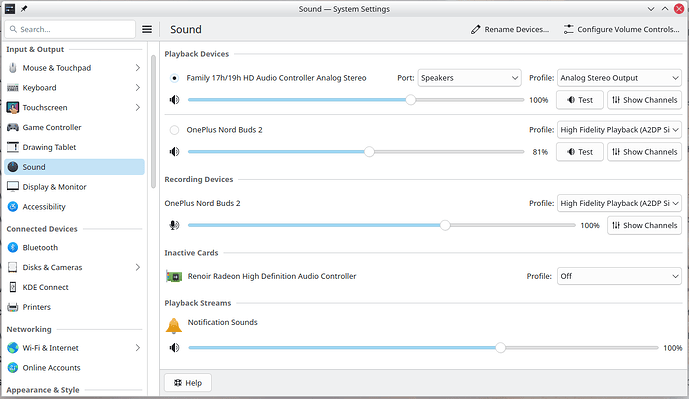The height and width of the screenshot is (399, 689).
Task: Click OnePlus Nord Buds 2 playback volume slider handle
Action: coord(369,152)
